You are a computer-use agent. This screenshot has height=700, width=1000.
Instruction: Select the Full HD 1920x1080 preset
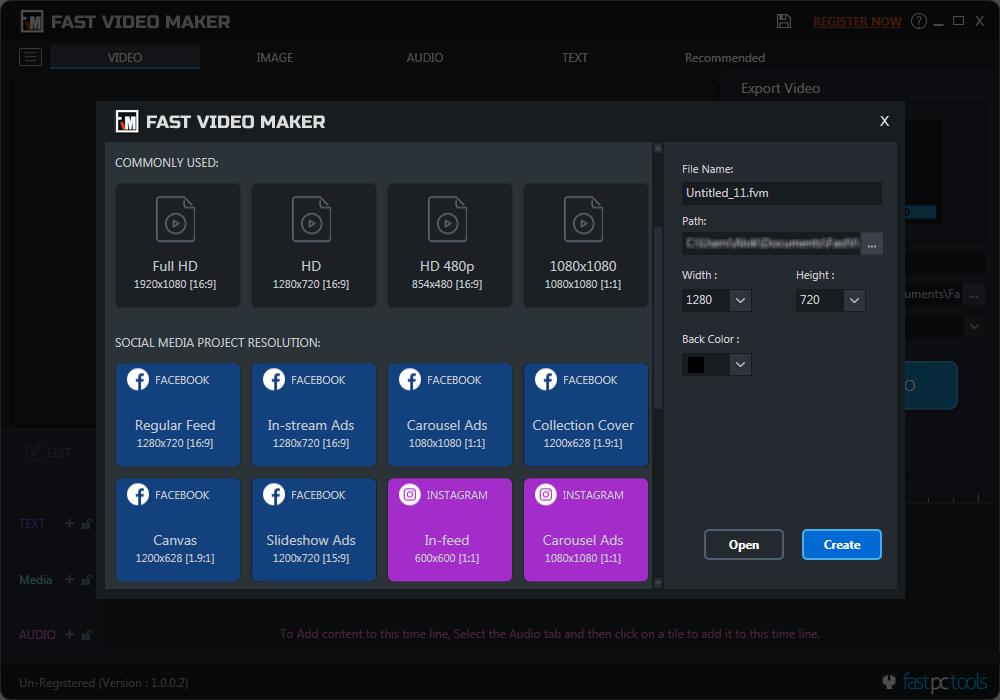click(x=177, y=245)
